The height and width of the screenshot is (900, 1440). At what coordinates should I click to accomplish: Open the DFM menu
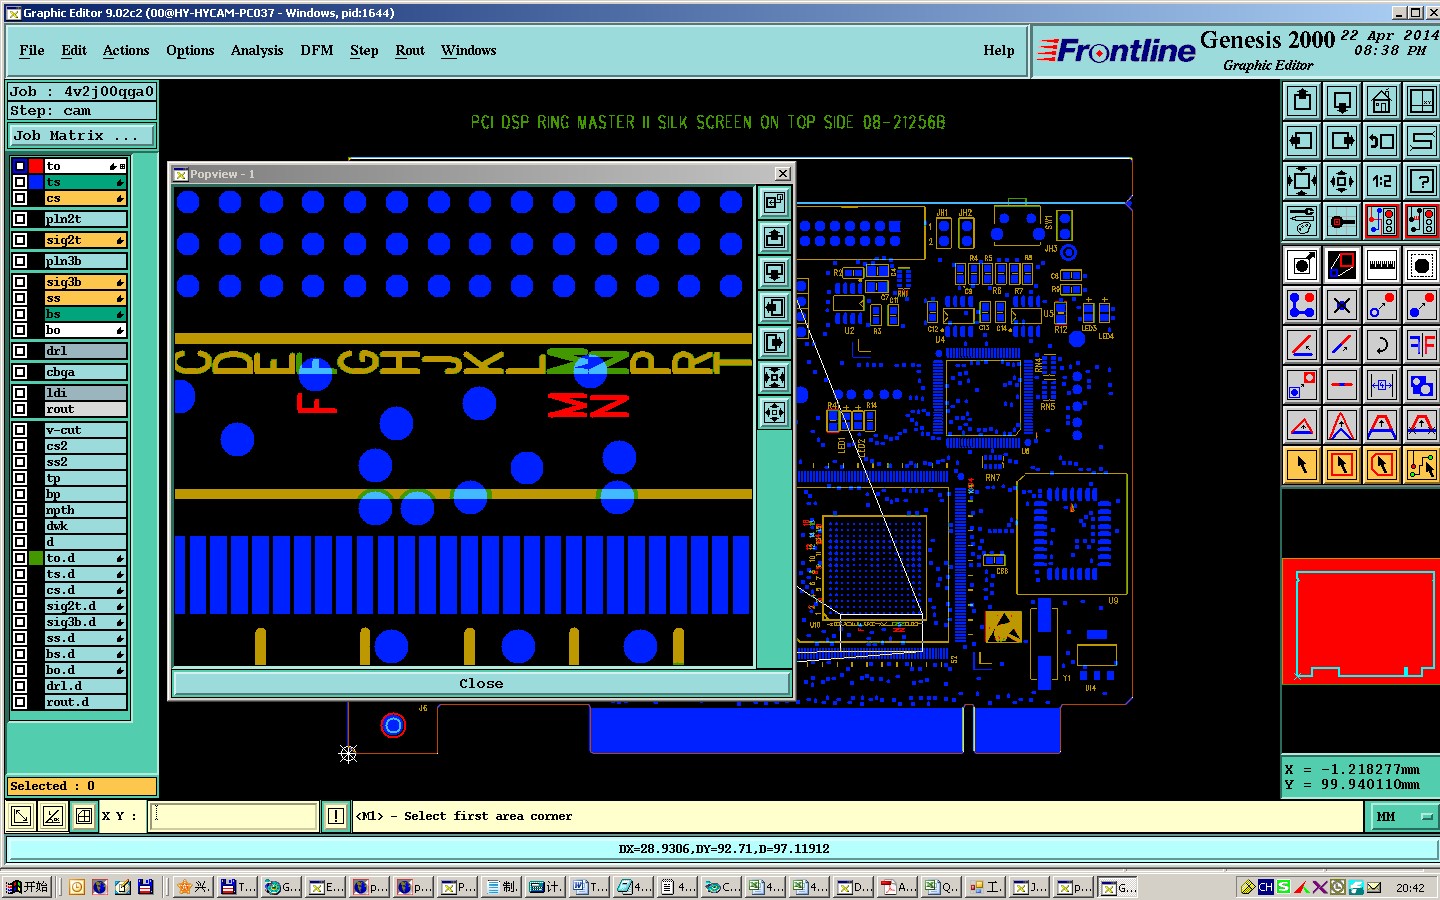click(317, 50)
